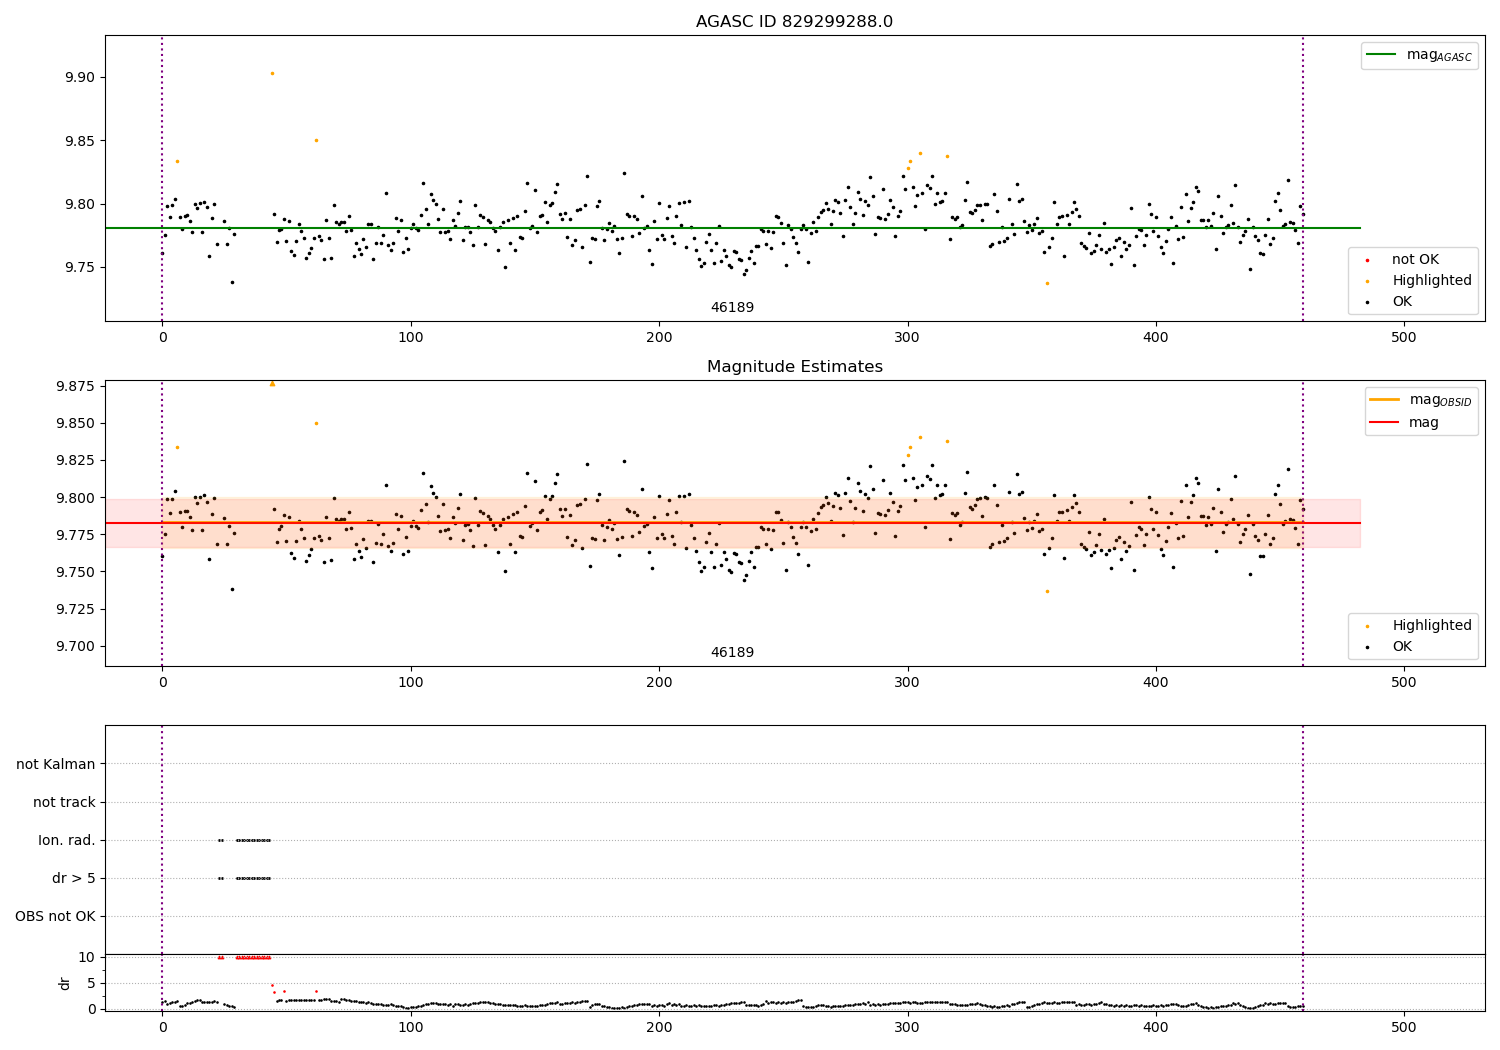The width and height of the screenshot is (1500, 1050).
Task: Click the 46189 label in middle plot
Action: pos(732,653)
